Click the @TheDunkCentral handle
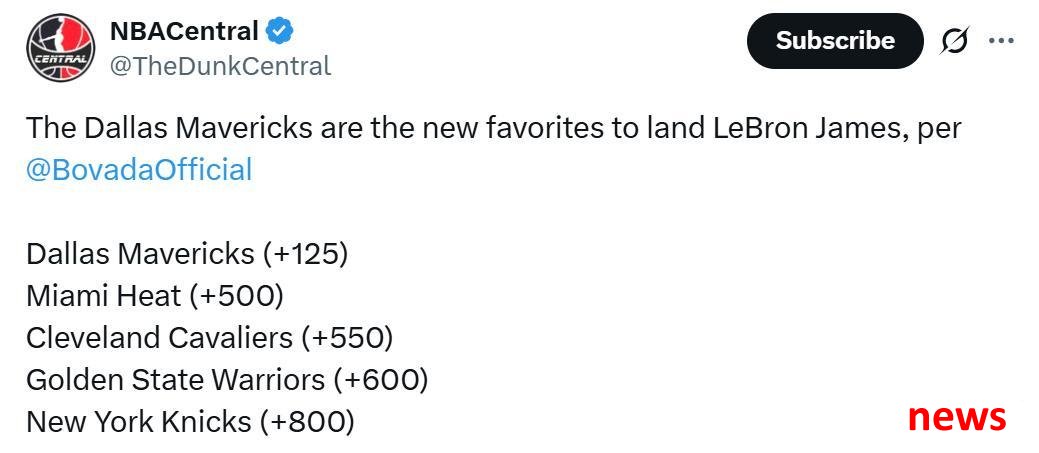This screenshot has width=1039, height=453. [220, 66]
